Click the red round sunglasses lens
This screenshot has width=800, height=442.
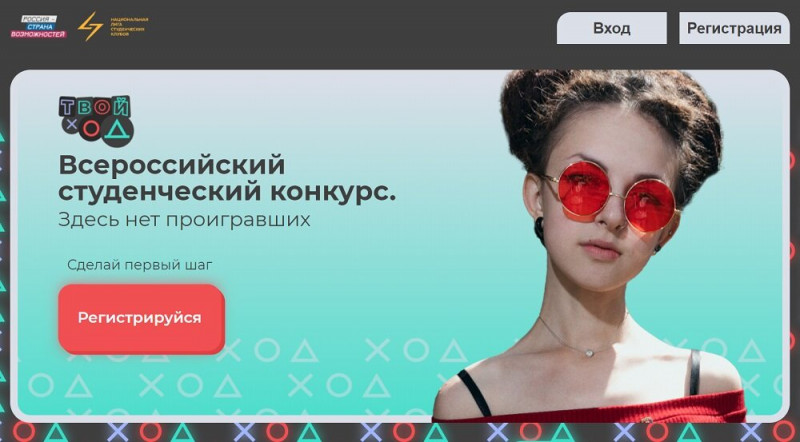584,188
